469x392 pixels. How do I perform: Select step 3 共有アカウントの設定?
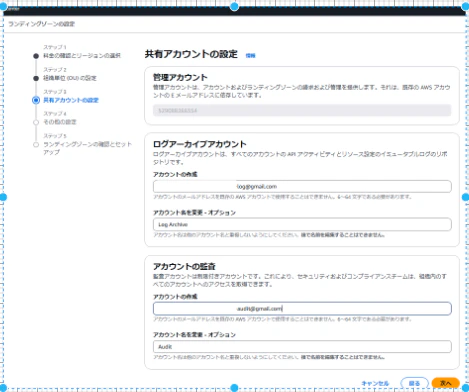pyautogui.click(x=71, y=100)
